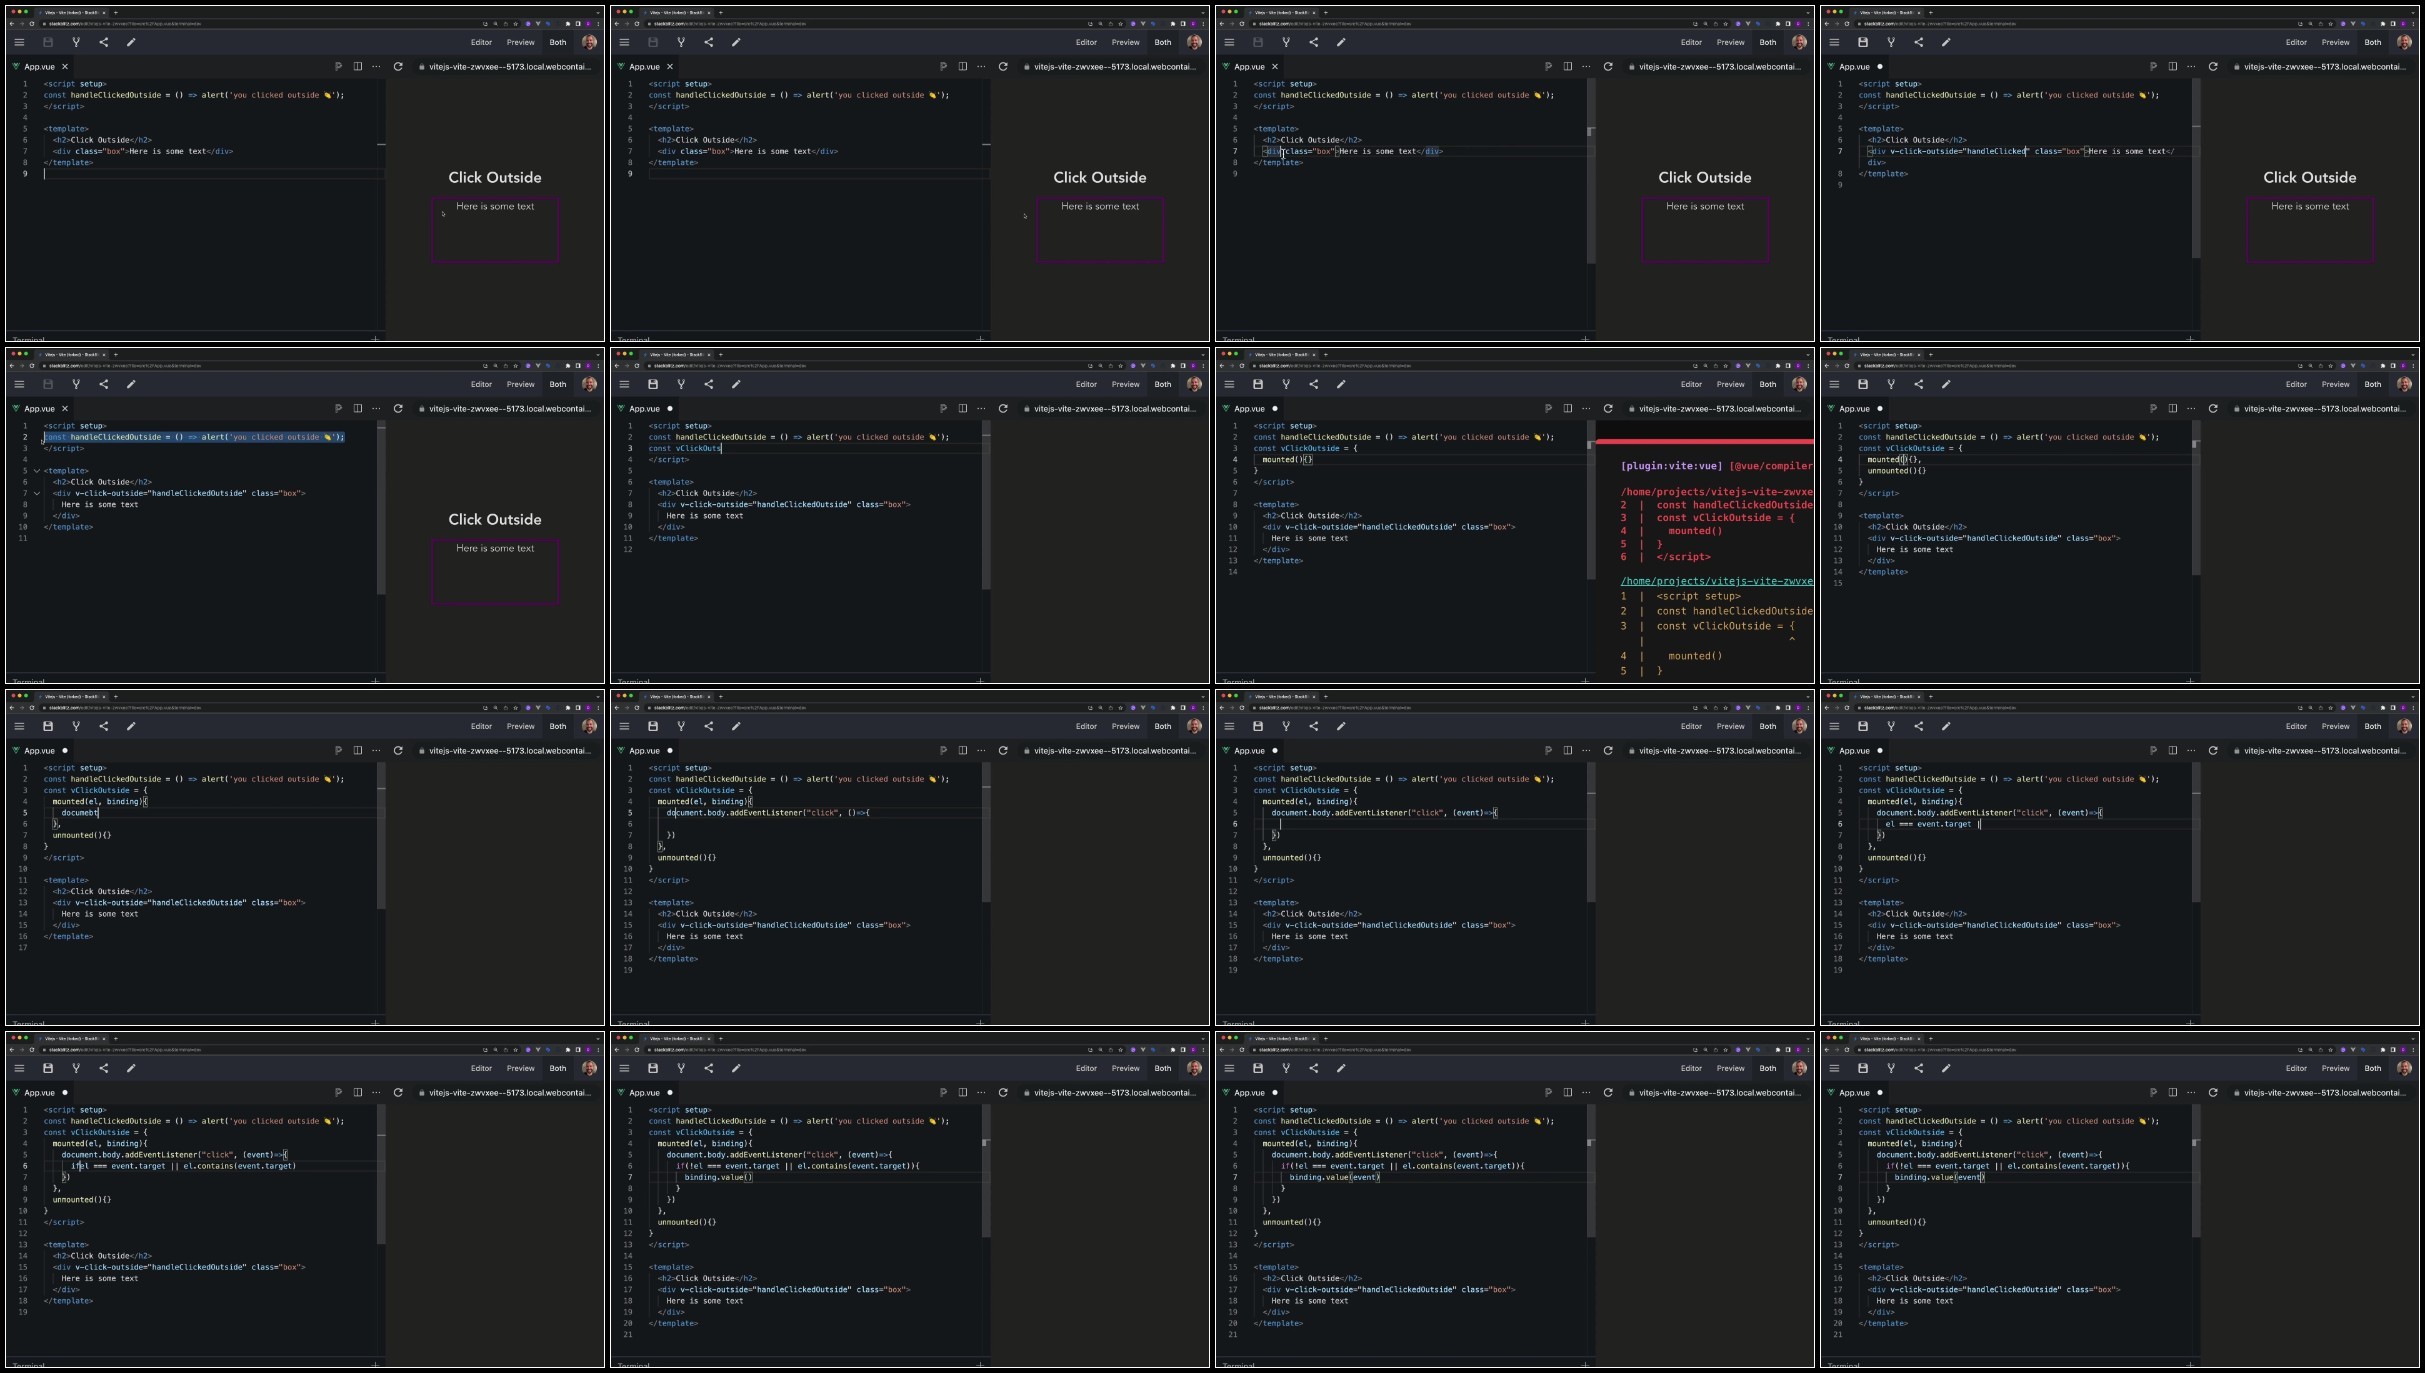Switch to Preview view in the 'documebt' frame
This screenshot has height=1373, width=2425.
coord(520,726)
